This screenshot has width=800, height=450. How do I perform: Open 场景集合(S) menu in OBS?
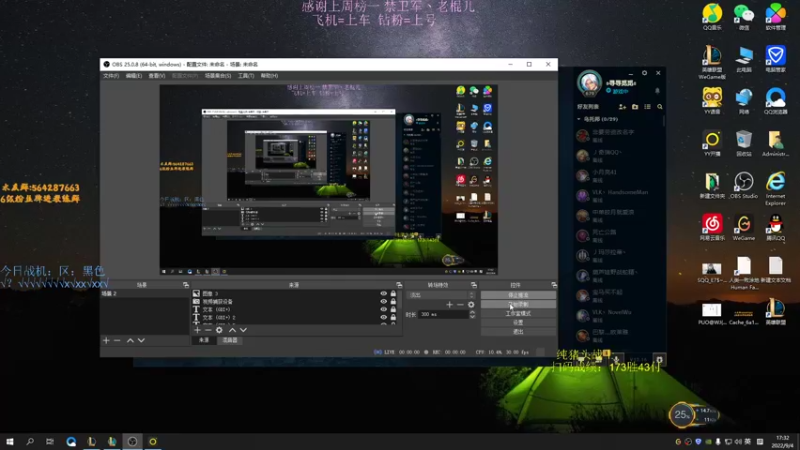(x=218, y=76)
